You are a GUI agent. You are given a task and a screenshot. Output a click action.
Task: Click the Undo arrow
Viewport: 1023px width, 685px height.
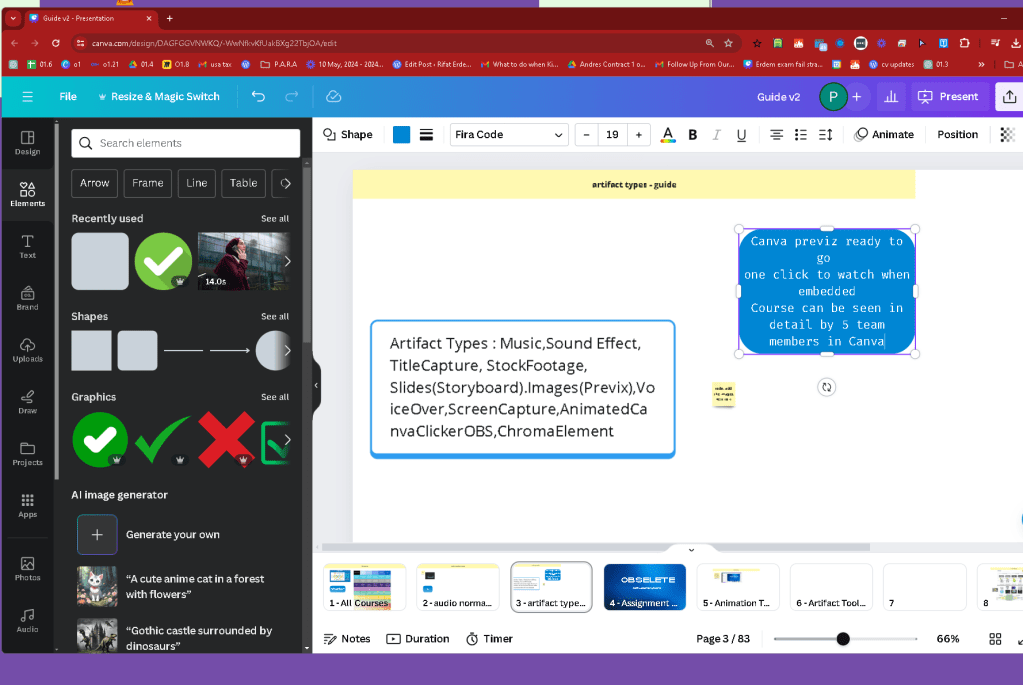[258, 97]
